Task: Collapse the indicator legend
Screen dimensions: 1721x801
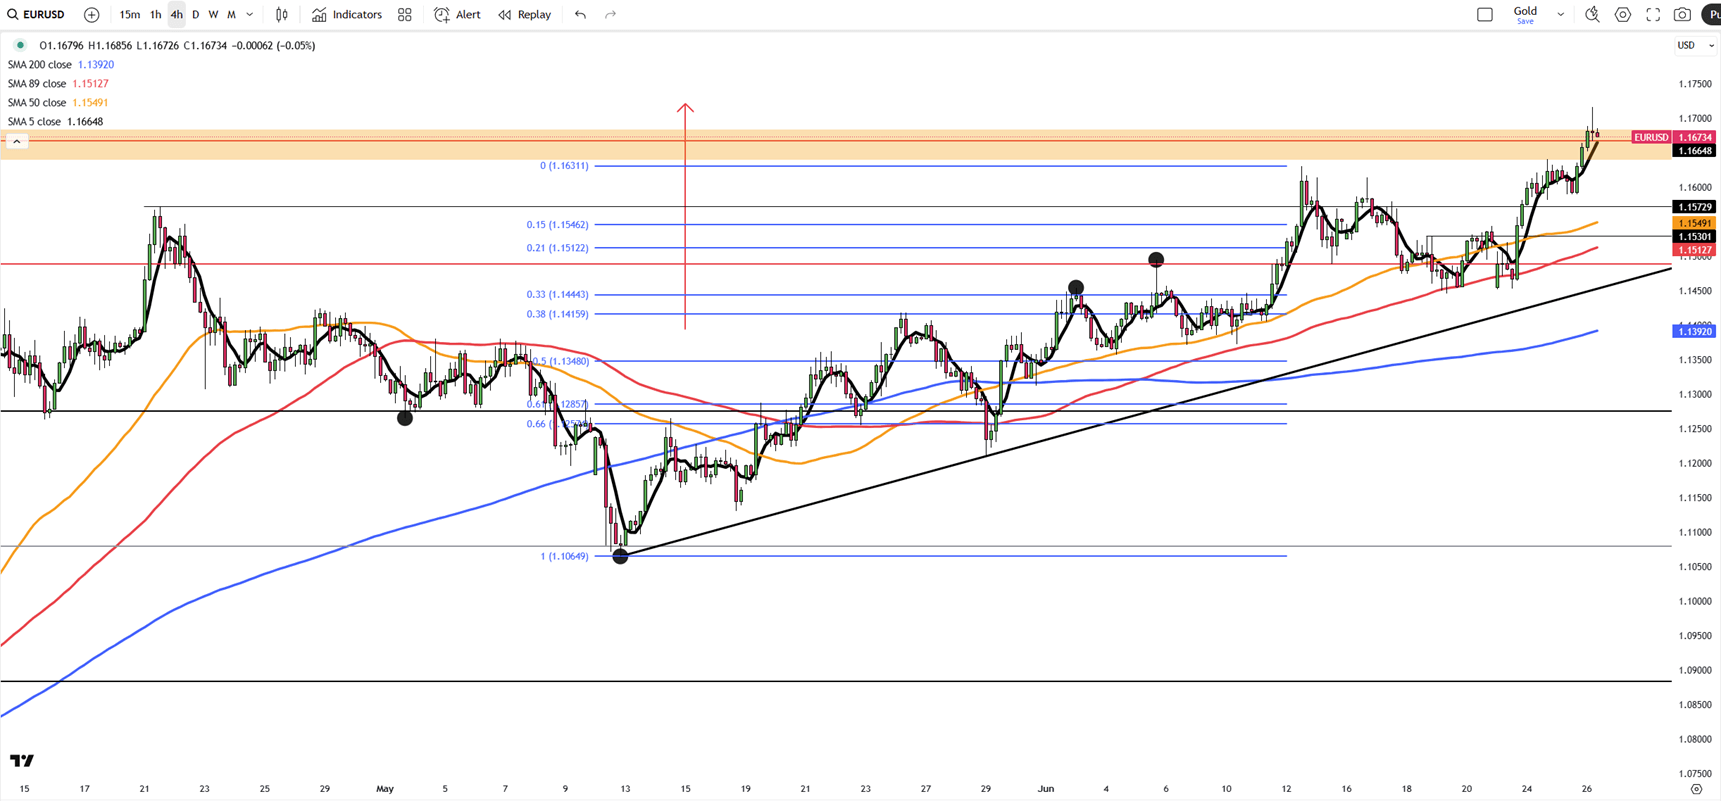Action: click(x=17, y=142)
